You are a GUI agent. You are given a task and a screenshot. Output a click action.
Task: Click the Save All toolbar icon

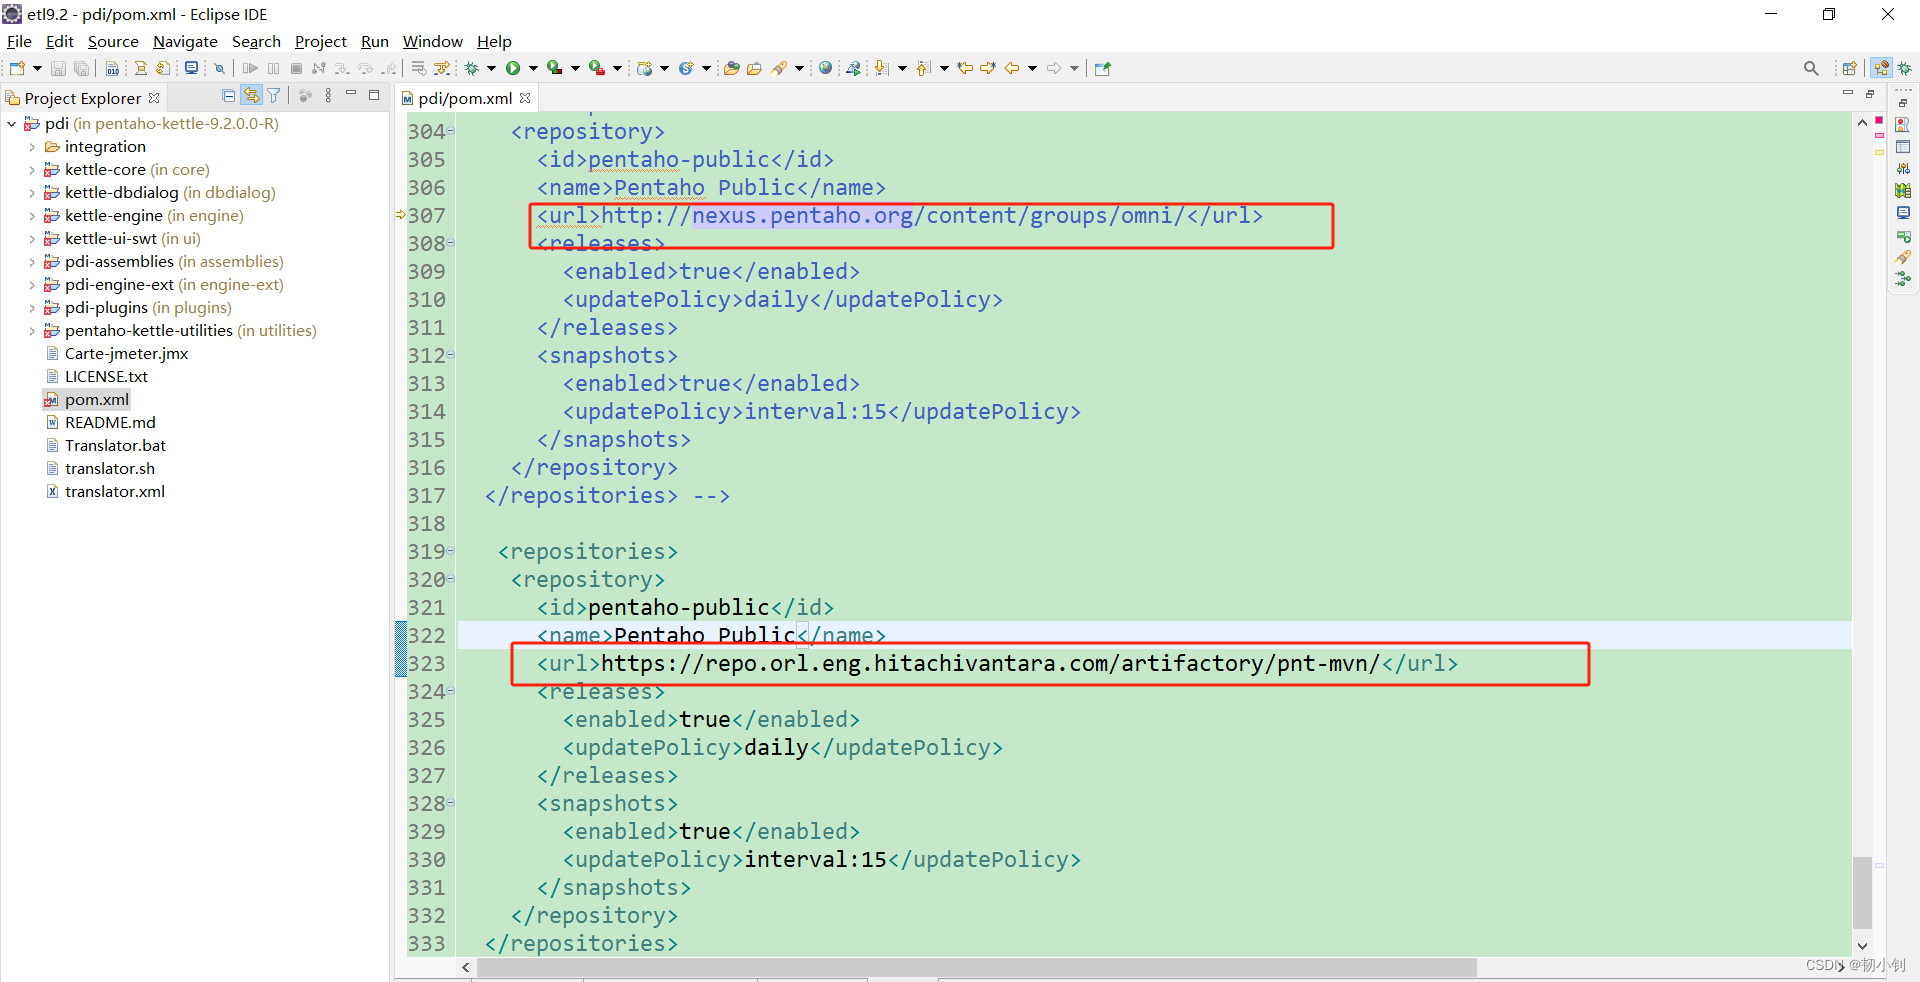pos(82,68)
